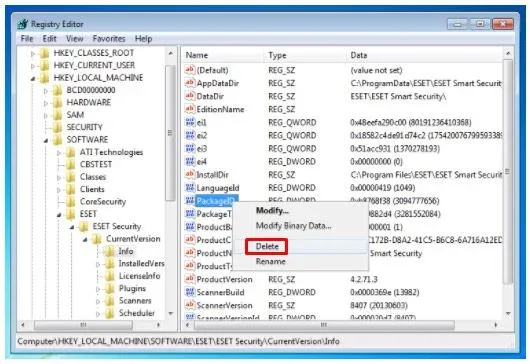Click the ATI Technologies folder icon
The image size is (530, 364).
point(70,152)
